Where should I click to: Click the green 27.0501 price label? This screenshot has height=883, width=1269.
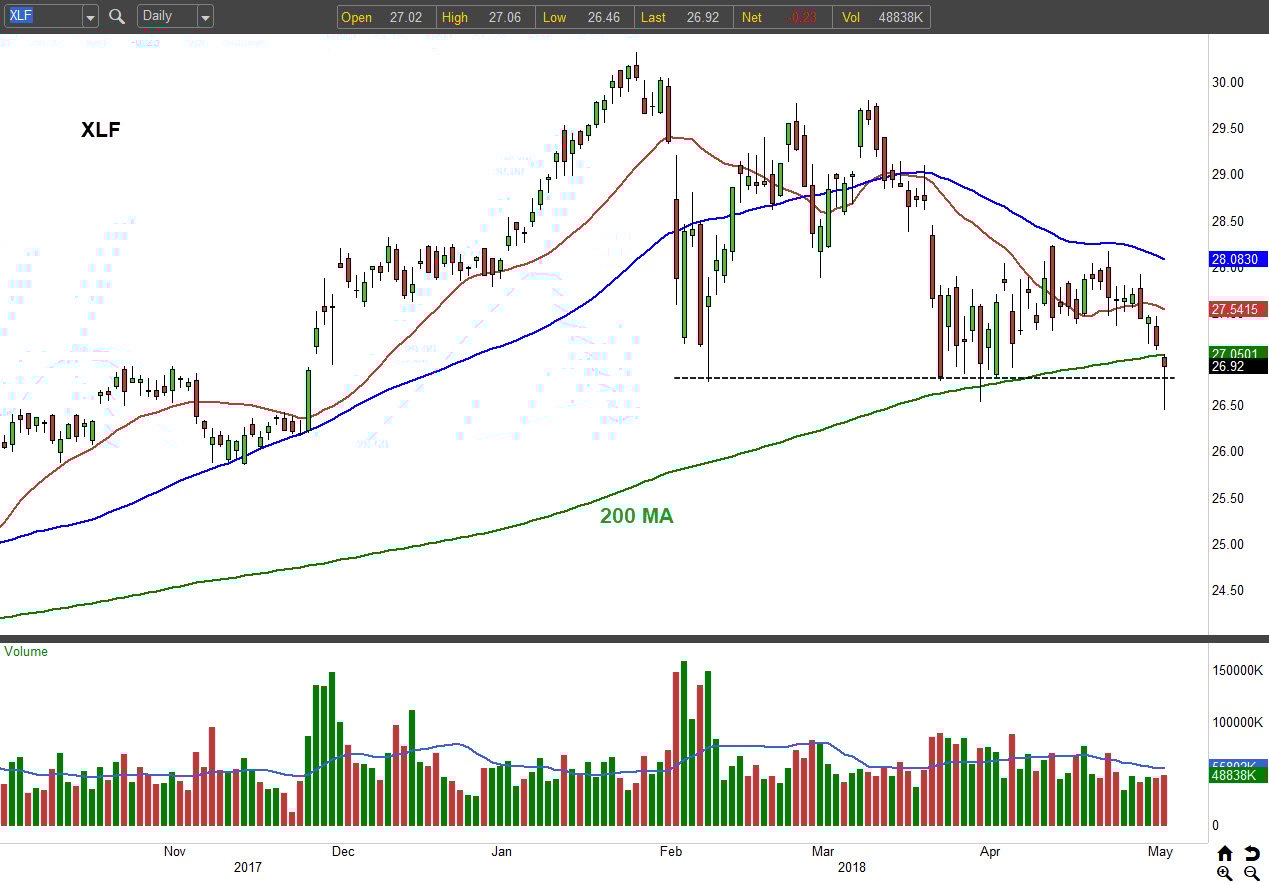coord(1238,353)
